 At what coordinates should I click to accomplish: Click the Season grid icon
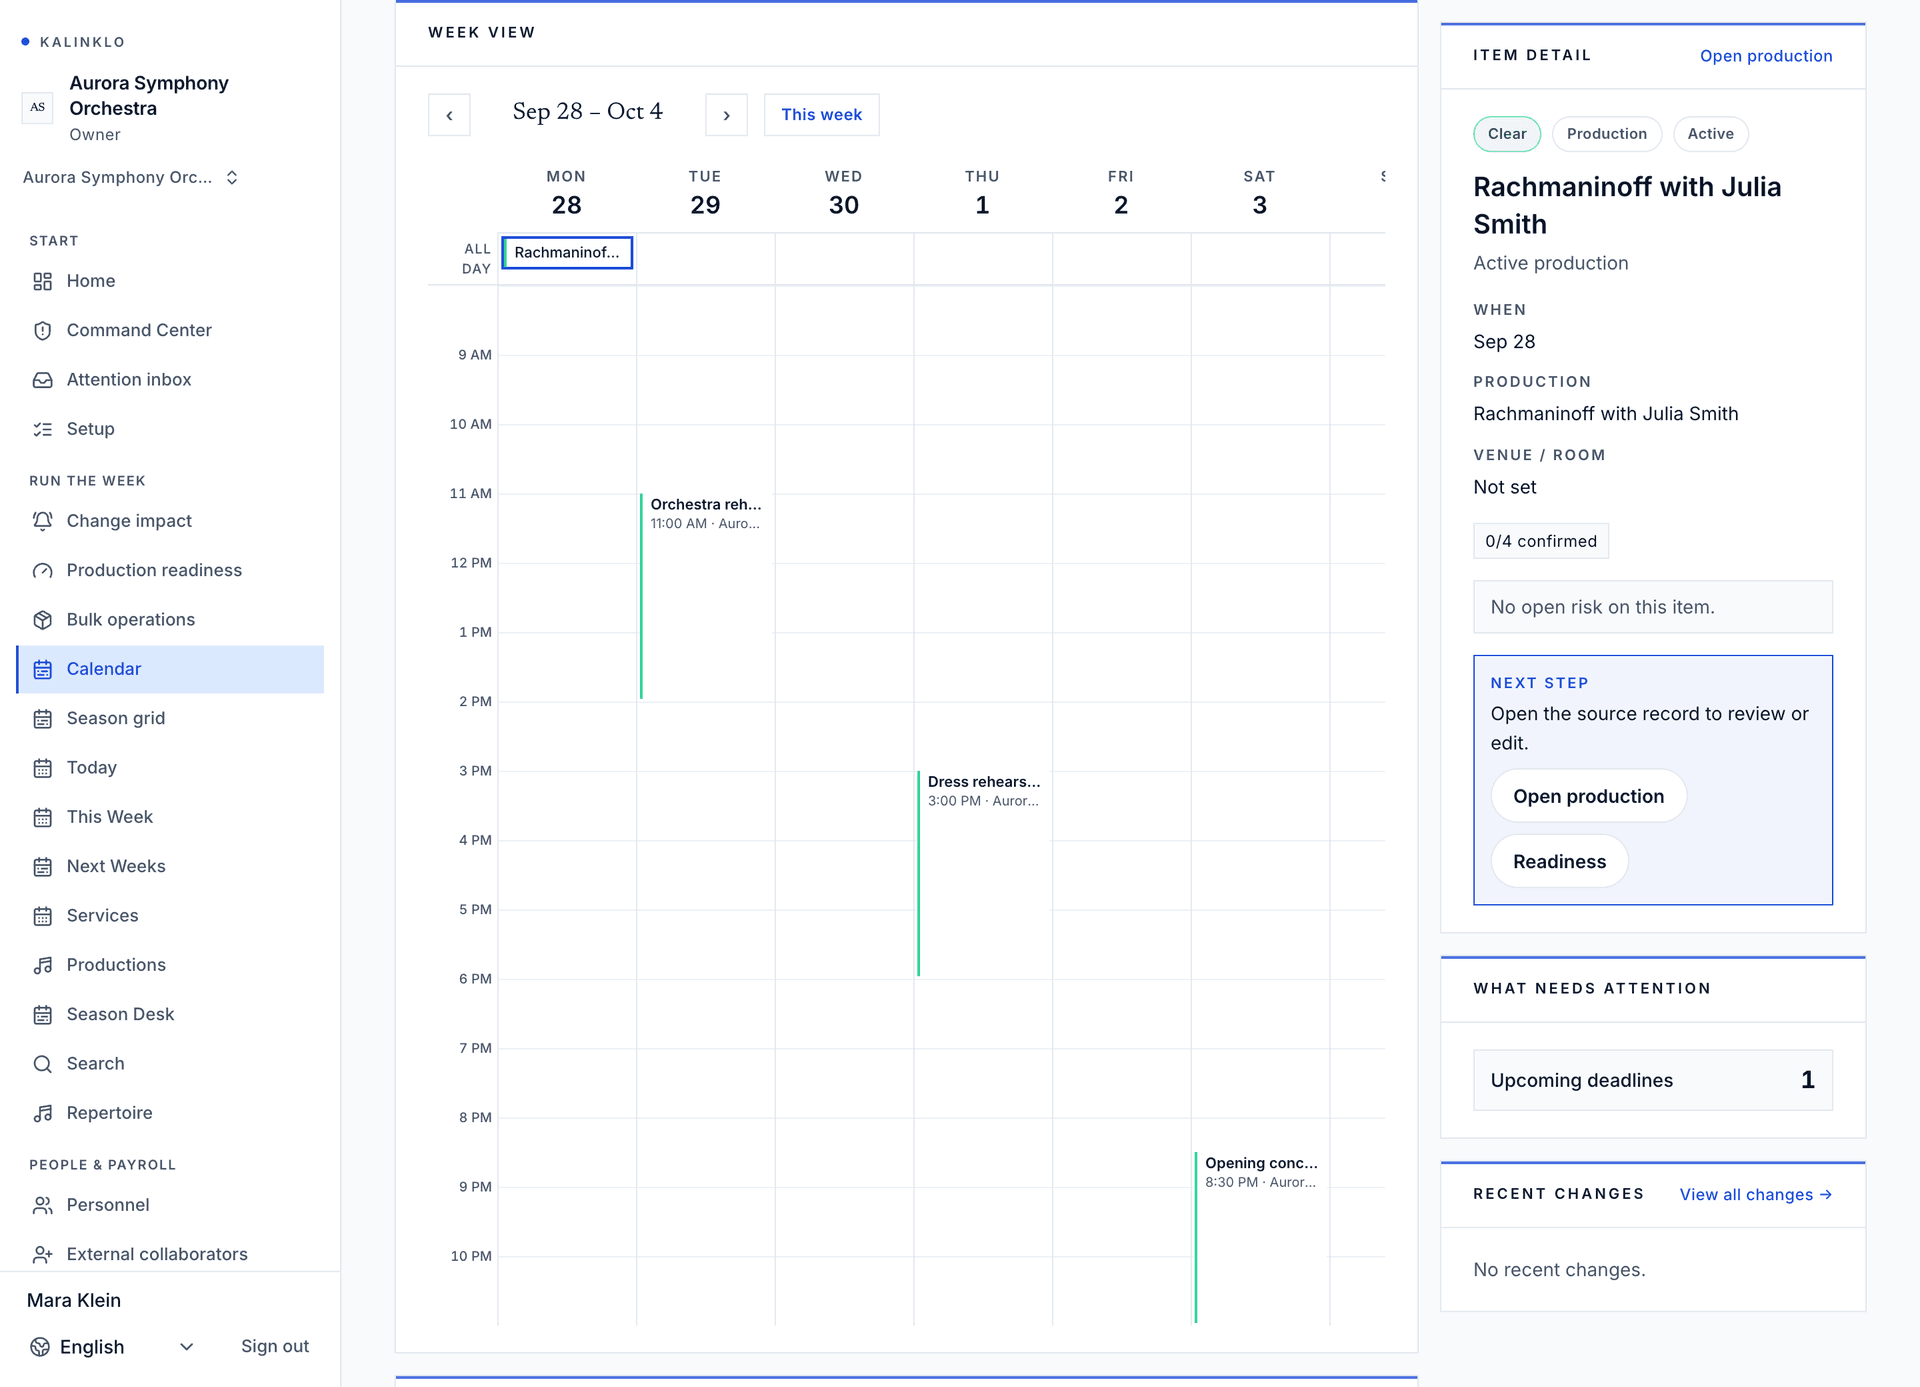[42, 718]
